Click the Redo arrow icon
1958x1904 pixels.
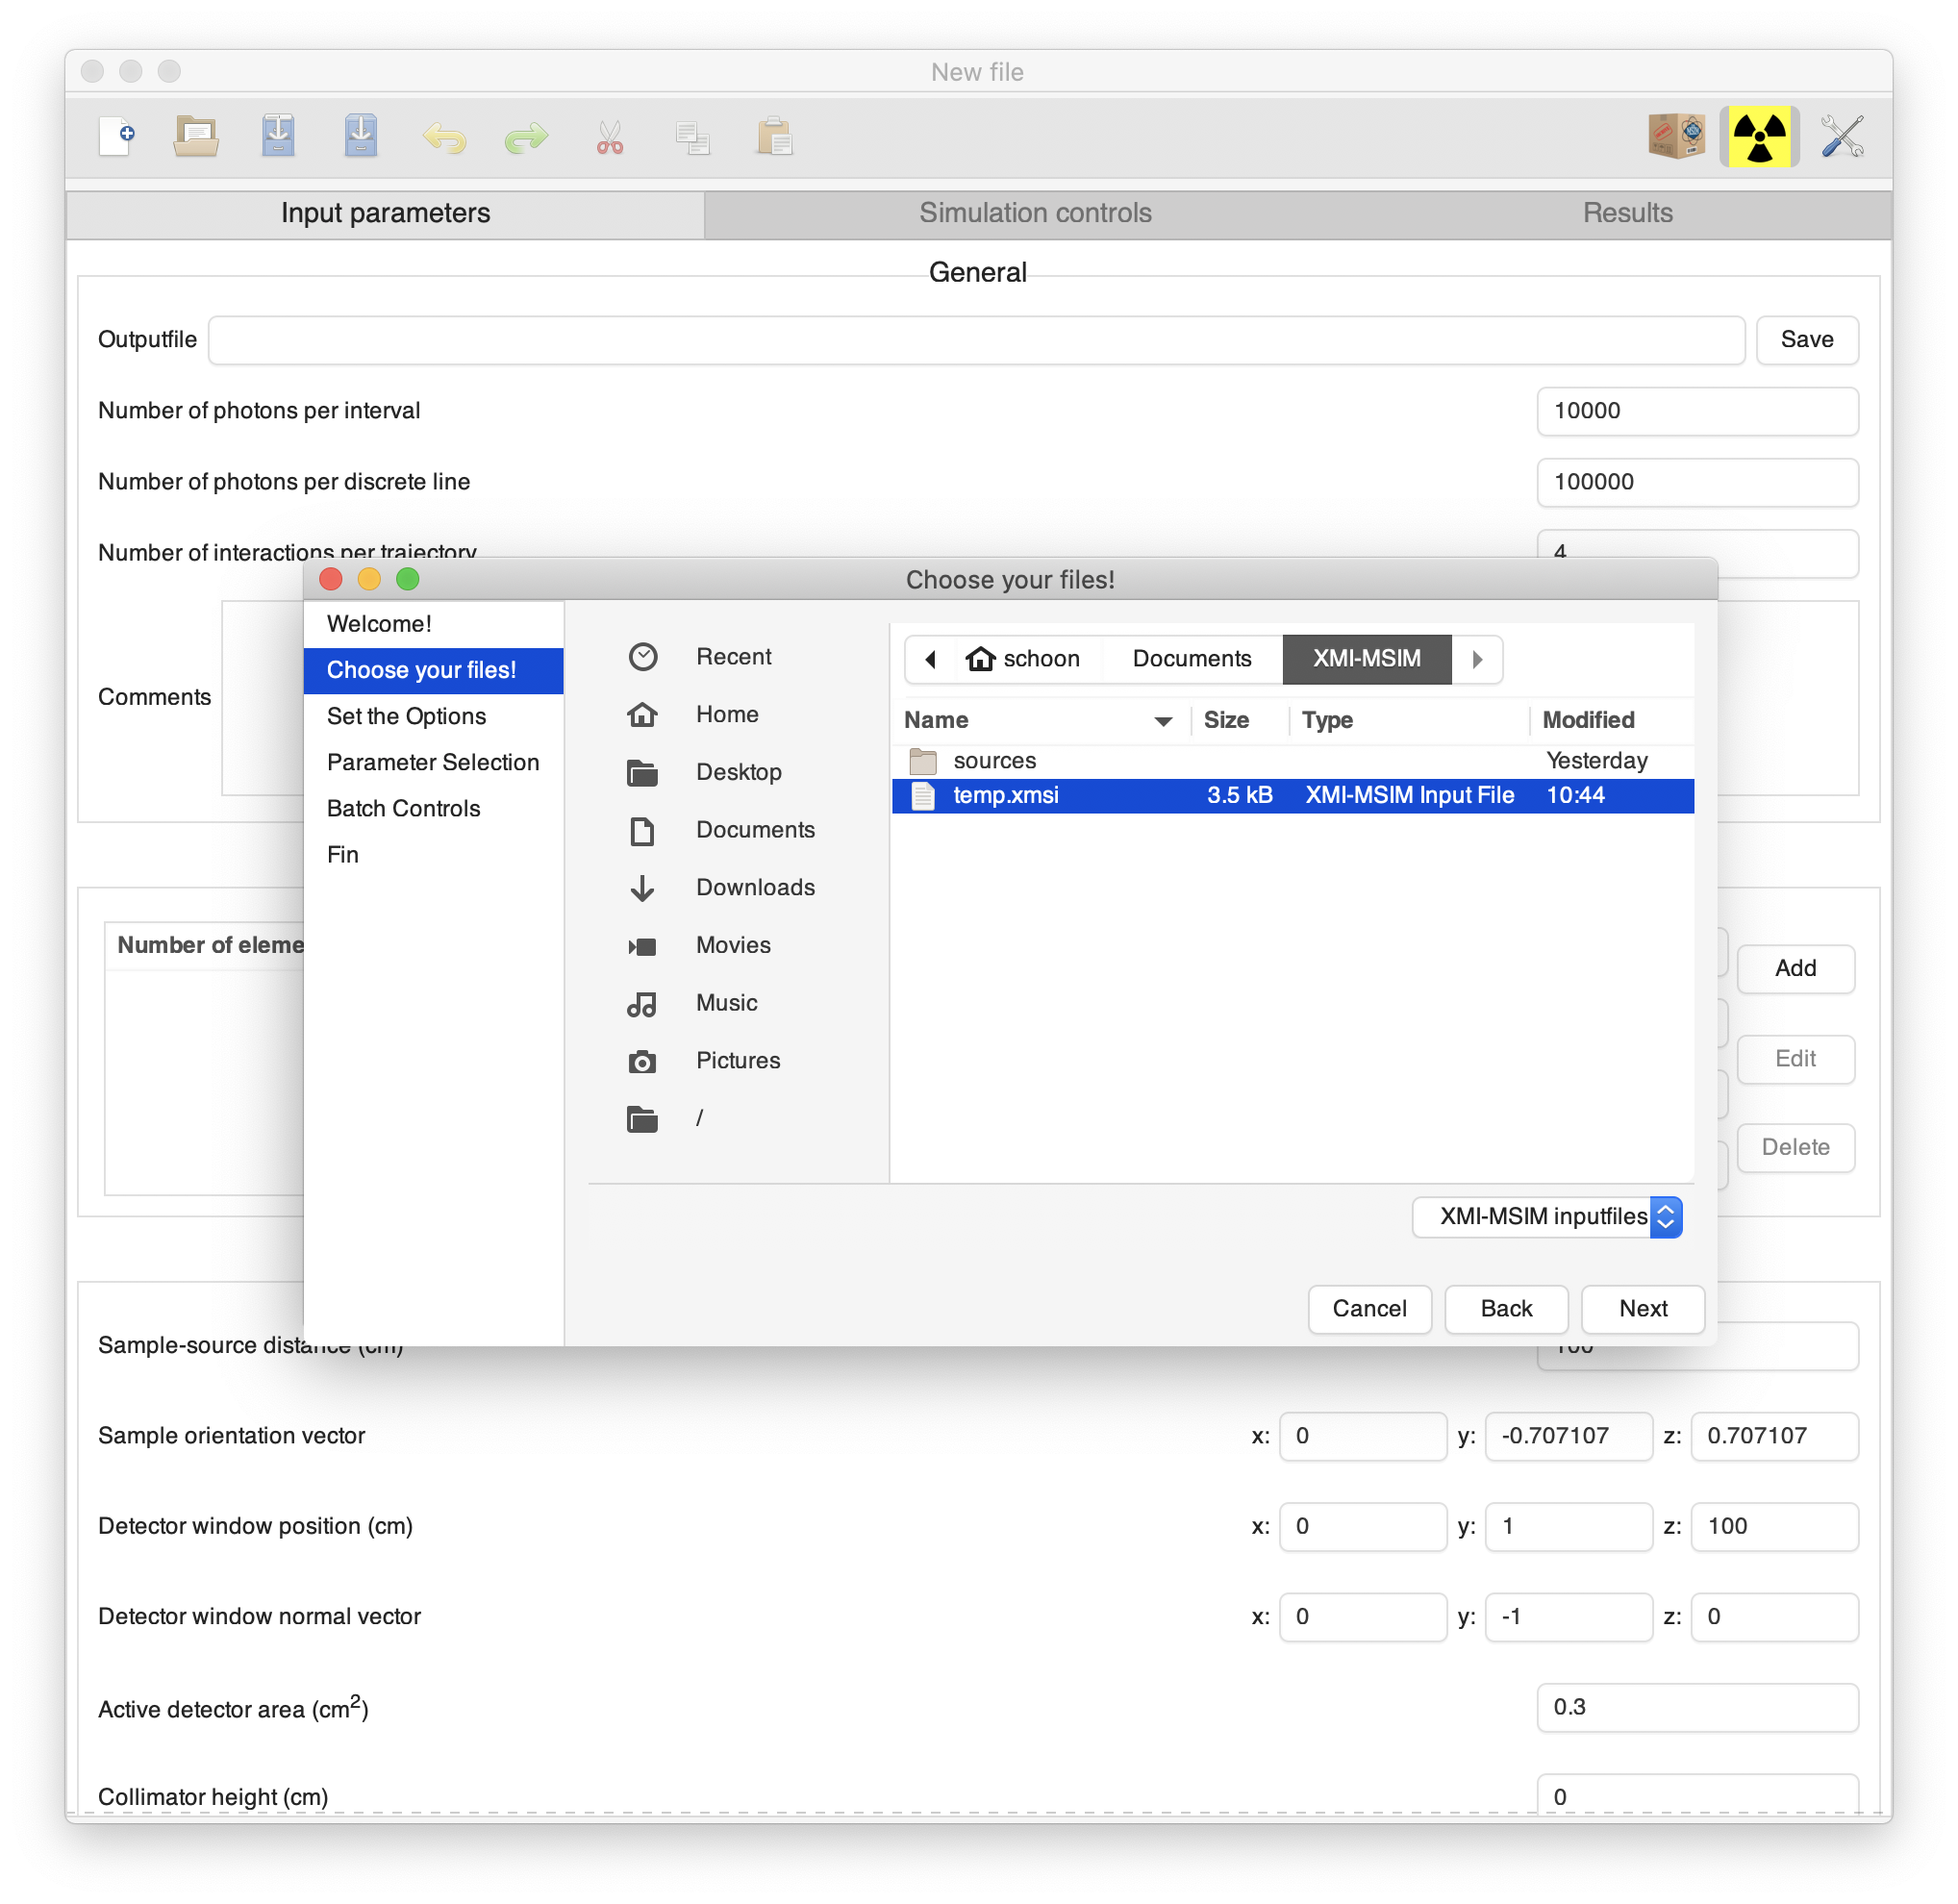526,138
